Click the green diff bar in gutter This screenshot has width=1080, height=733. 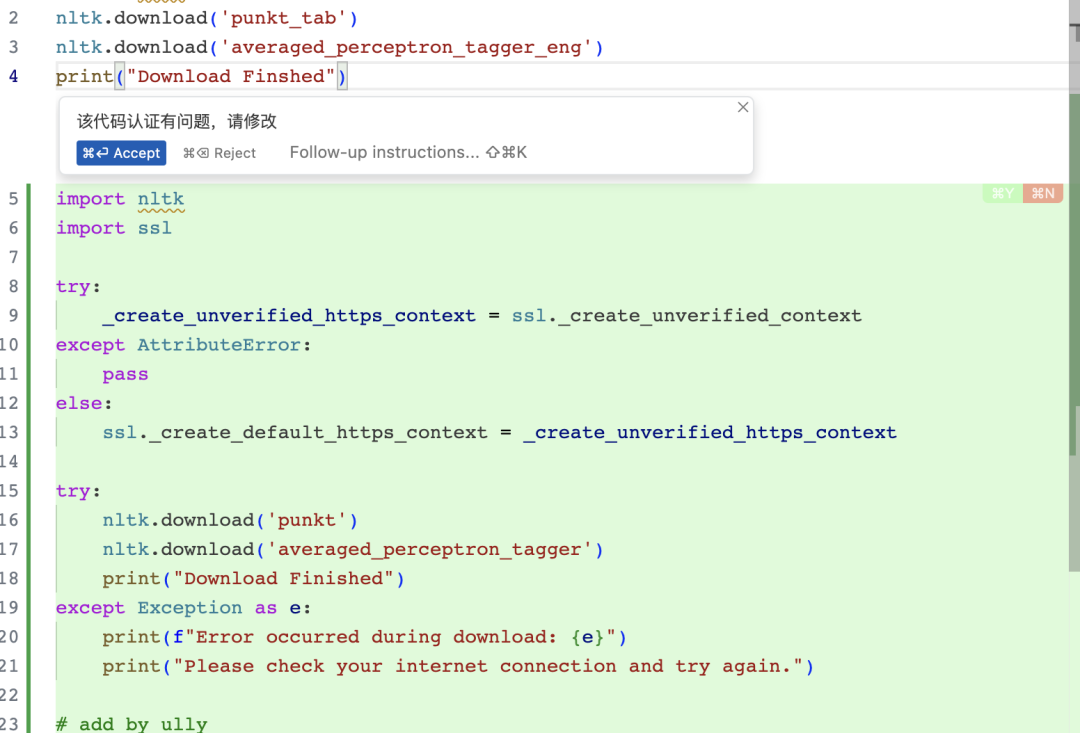(x=29, y=450)
